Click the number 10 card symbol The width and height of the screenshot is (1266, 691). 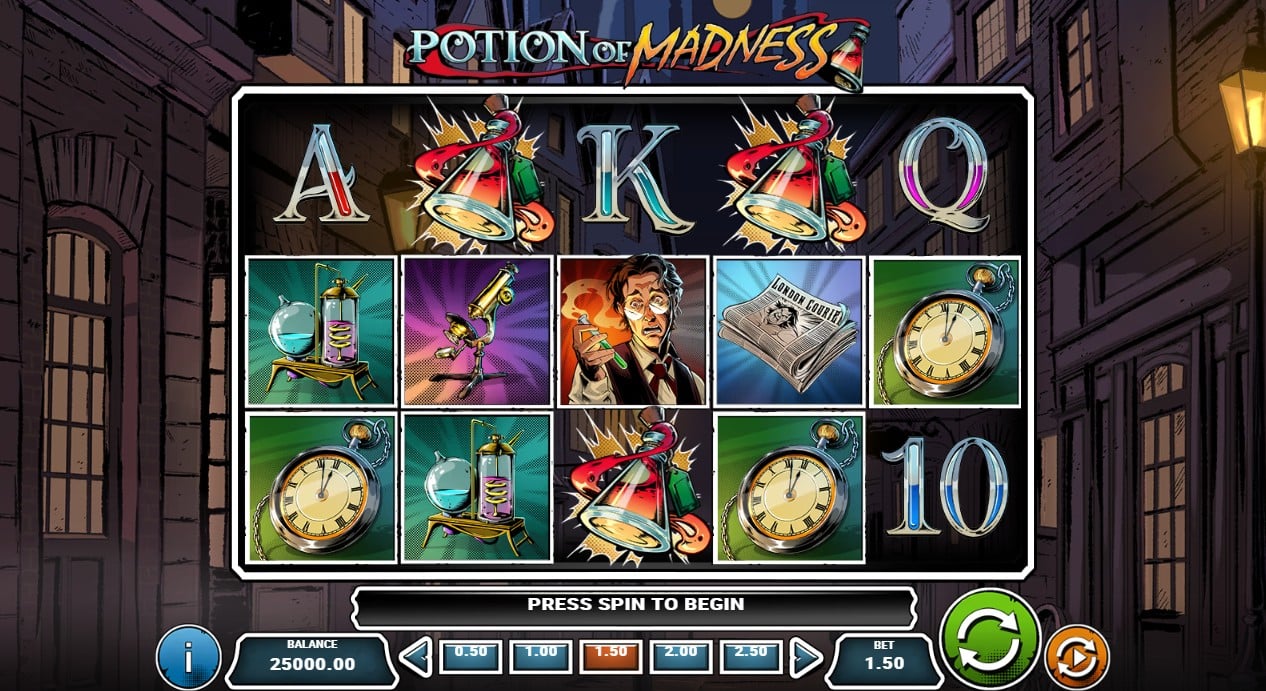pyautogui.click(x=945, y=487)
